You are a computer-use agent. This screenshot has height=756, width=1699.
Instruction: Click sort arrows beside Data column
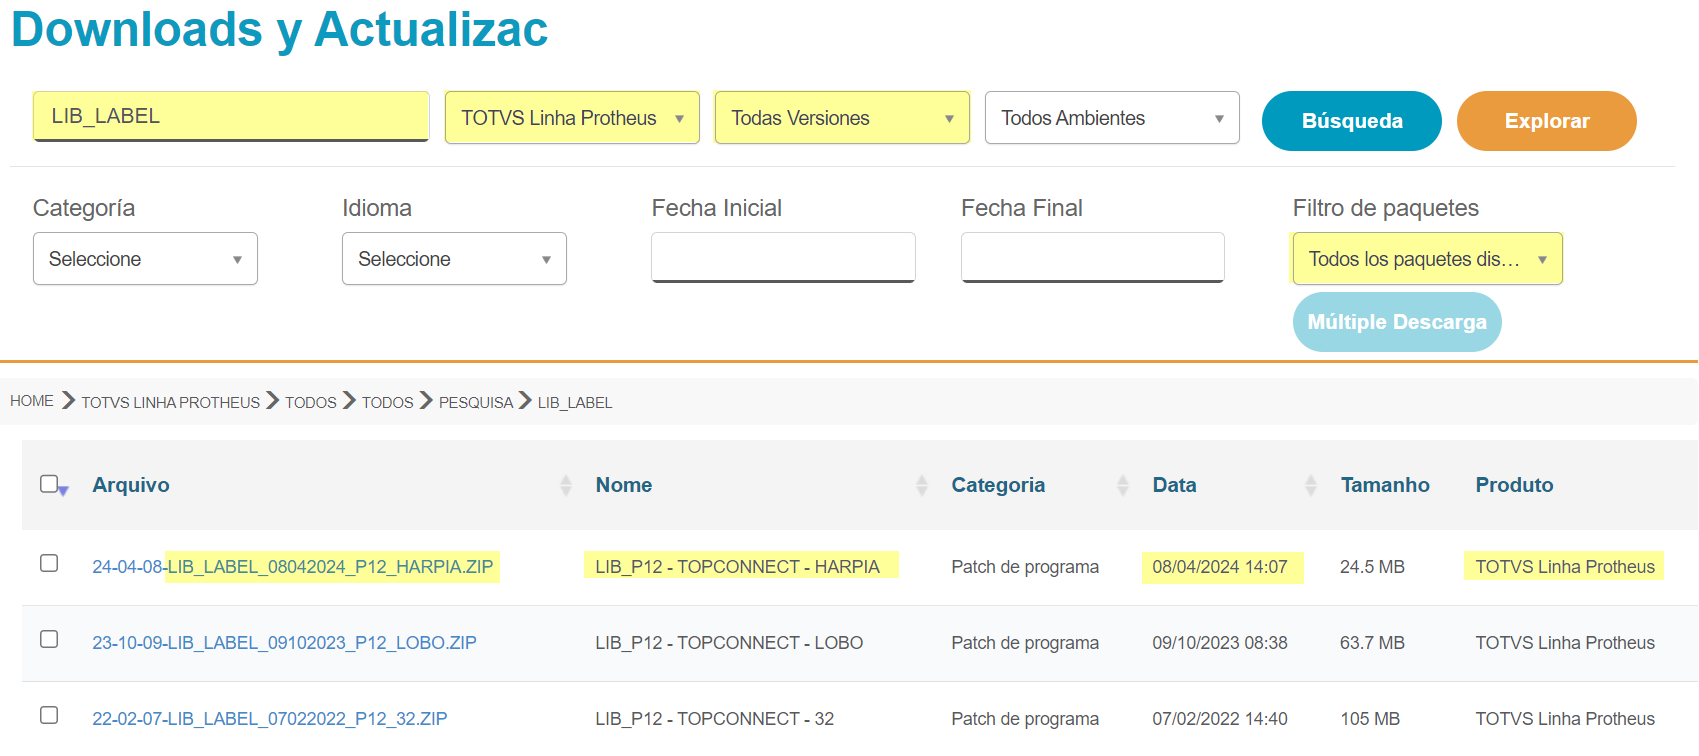[1310, 485]
